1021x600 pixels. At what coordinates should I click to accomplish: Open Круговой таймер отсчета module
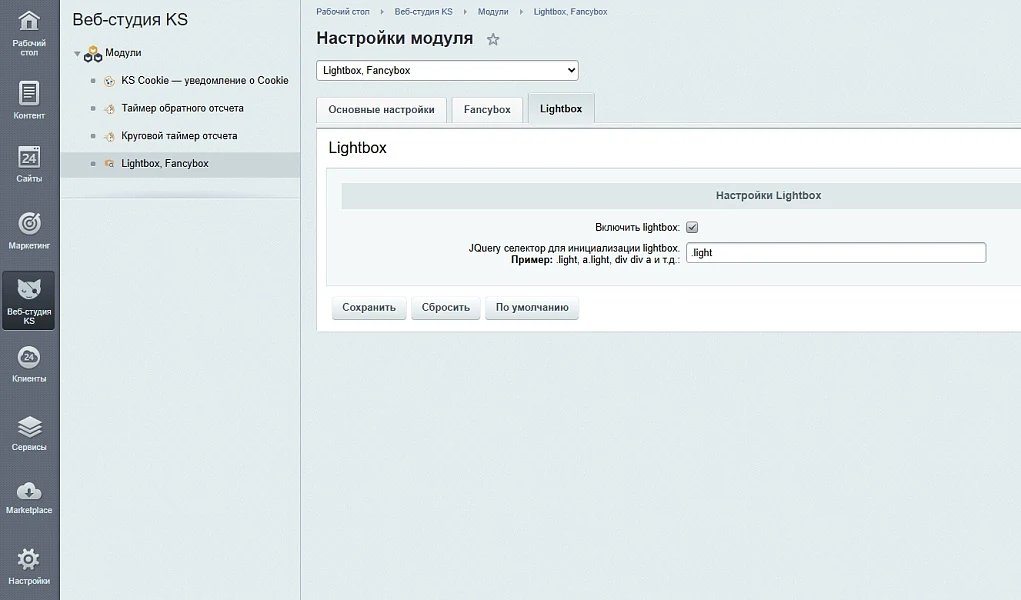coord(179,136)
